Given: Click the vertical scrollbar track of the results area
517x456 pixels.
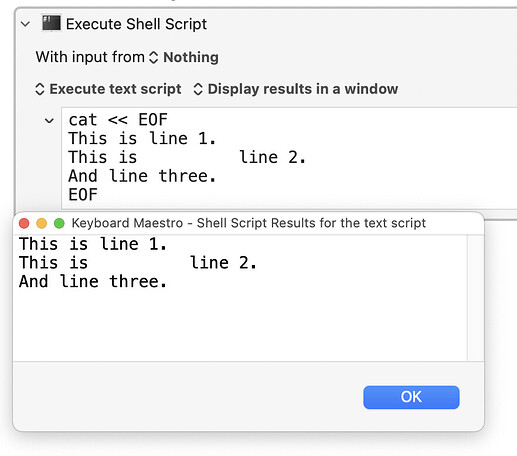Looking at the screenshot, I should (476, 298).
